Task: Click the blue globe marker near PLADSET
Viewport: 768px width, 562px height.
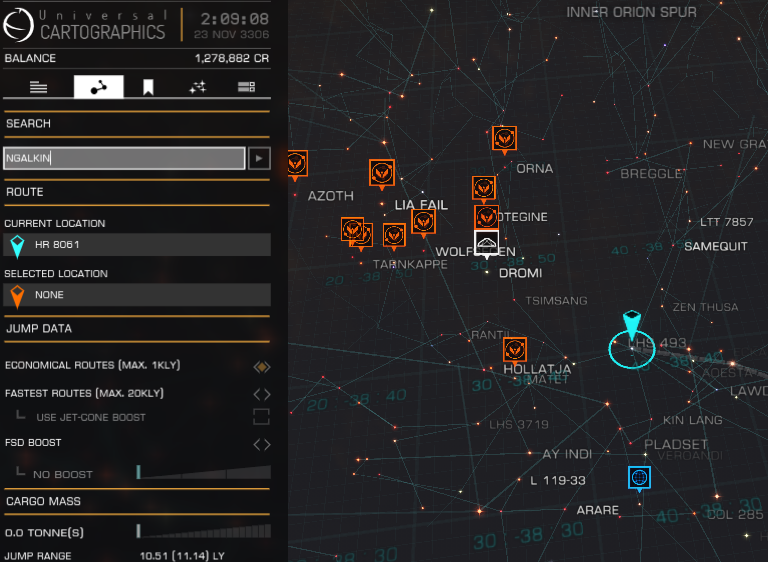Action: 640,477
